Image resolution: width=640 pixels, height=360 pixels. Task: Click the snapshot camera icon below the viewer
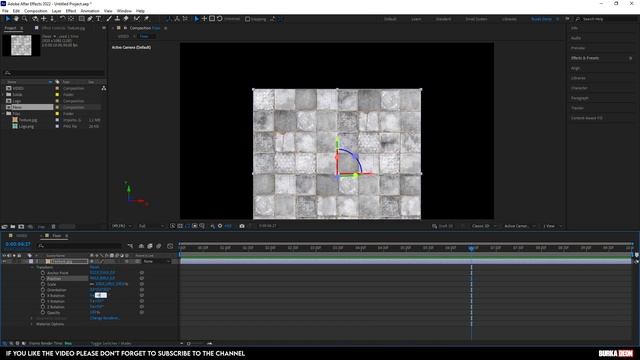coord(242,226)
